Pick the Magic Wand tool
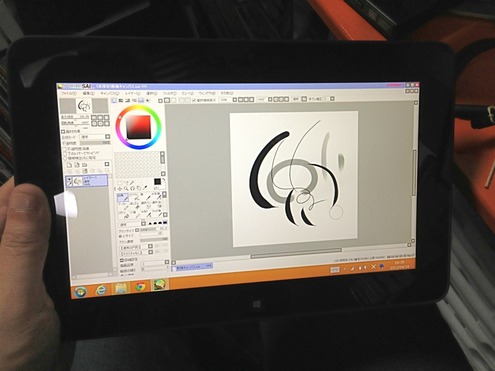The height and width of the screenshot is (371, 495). pos(132,182)
